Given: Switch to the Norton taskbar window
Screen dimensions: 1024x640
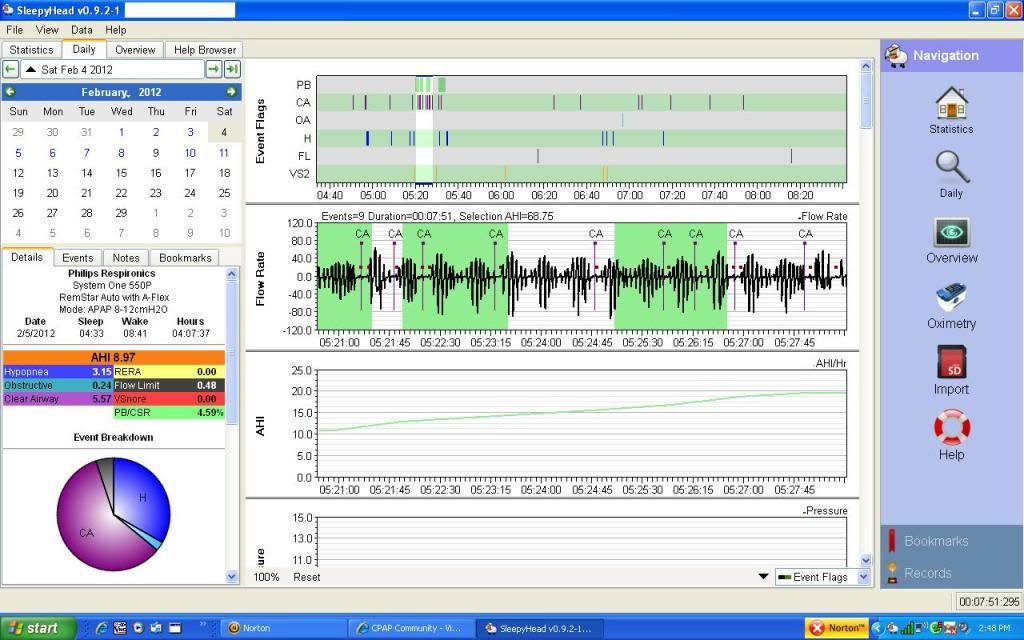Looking at the screenshot, I should click(x=283, y=628).
